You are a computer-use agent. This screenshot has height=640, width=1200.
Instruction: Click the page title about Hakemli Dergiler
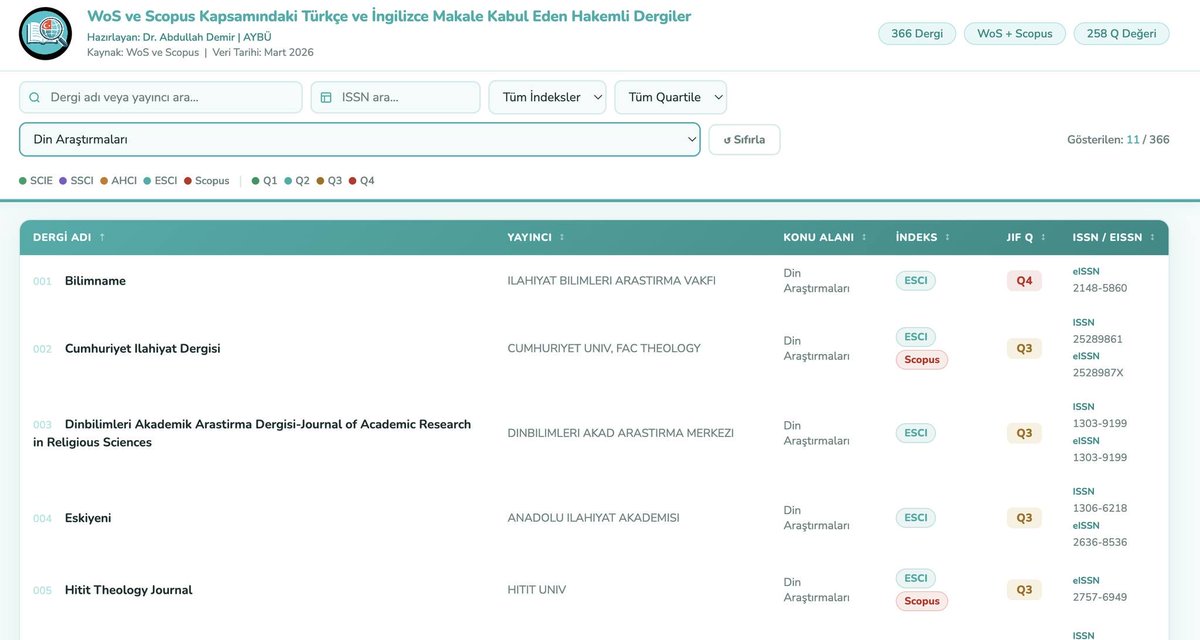tap(389, 16)
